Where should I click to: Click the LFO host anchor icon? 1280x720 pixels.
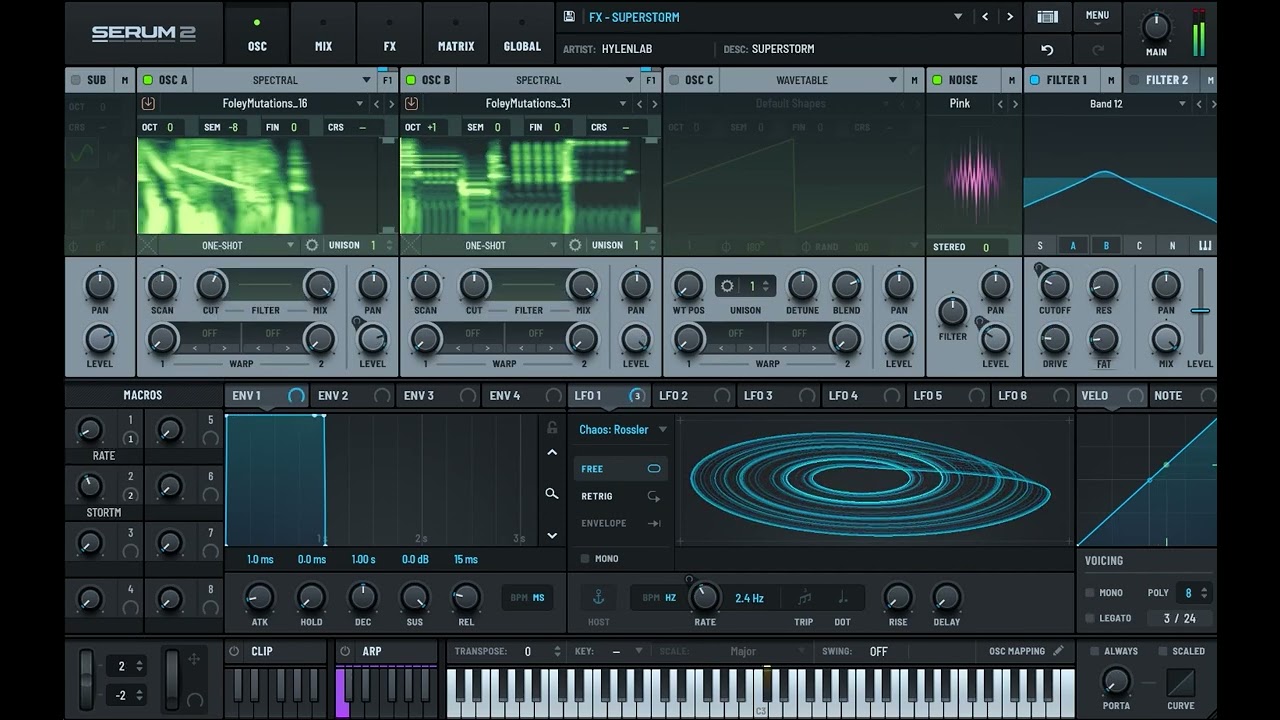pos(598,598)
